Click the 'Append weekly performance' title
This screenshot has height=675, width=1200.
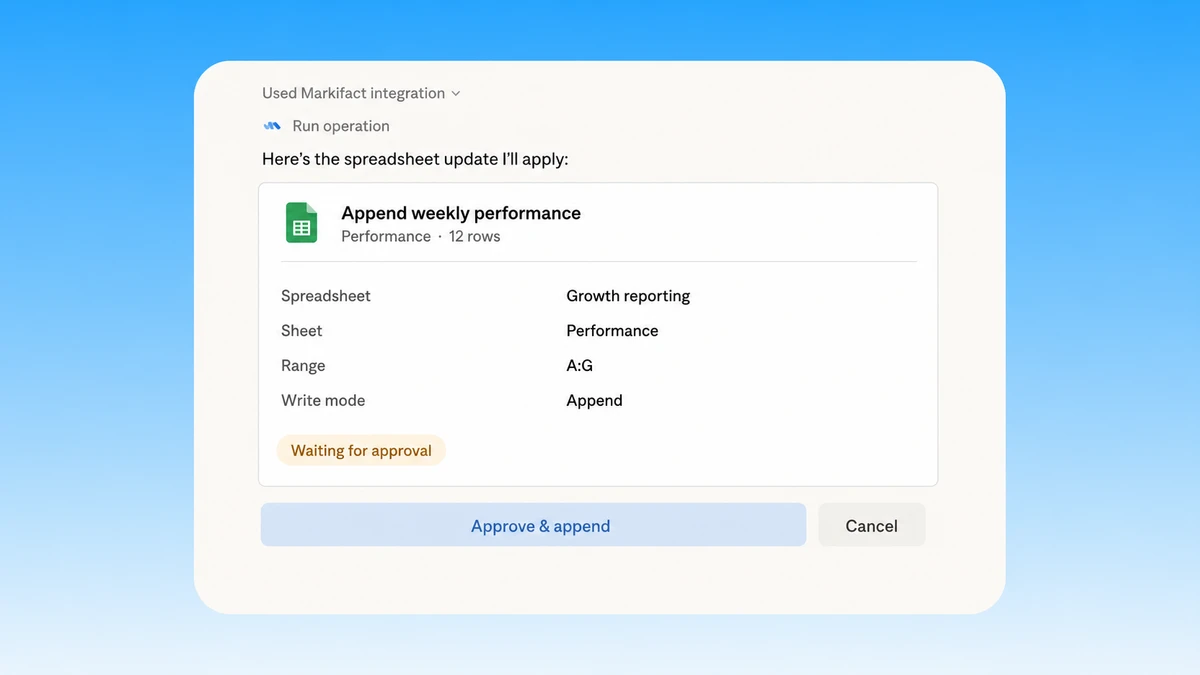461,213
